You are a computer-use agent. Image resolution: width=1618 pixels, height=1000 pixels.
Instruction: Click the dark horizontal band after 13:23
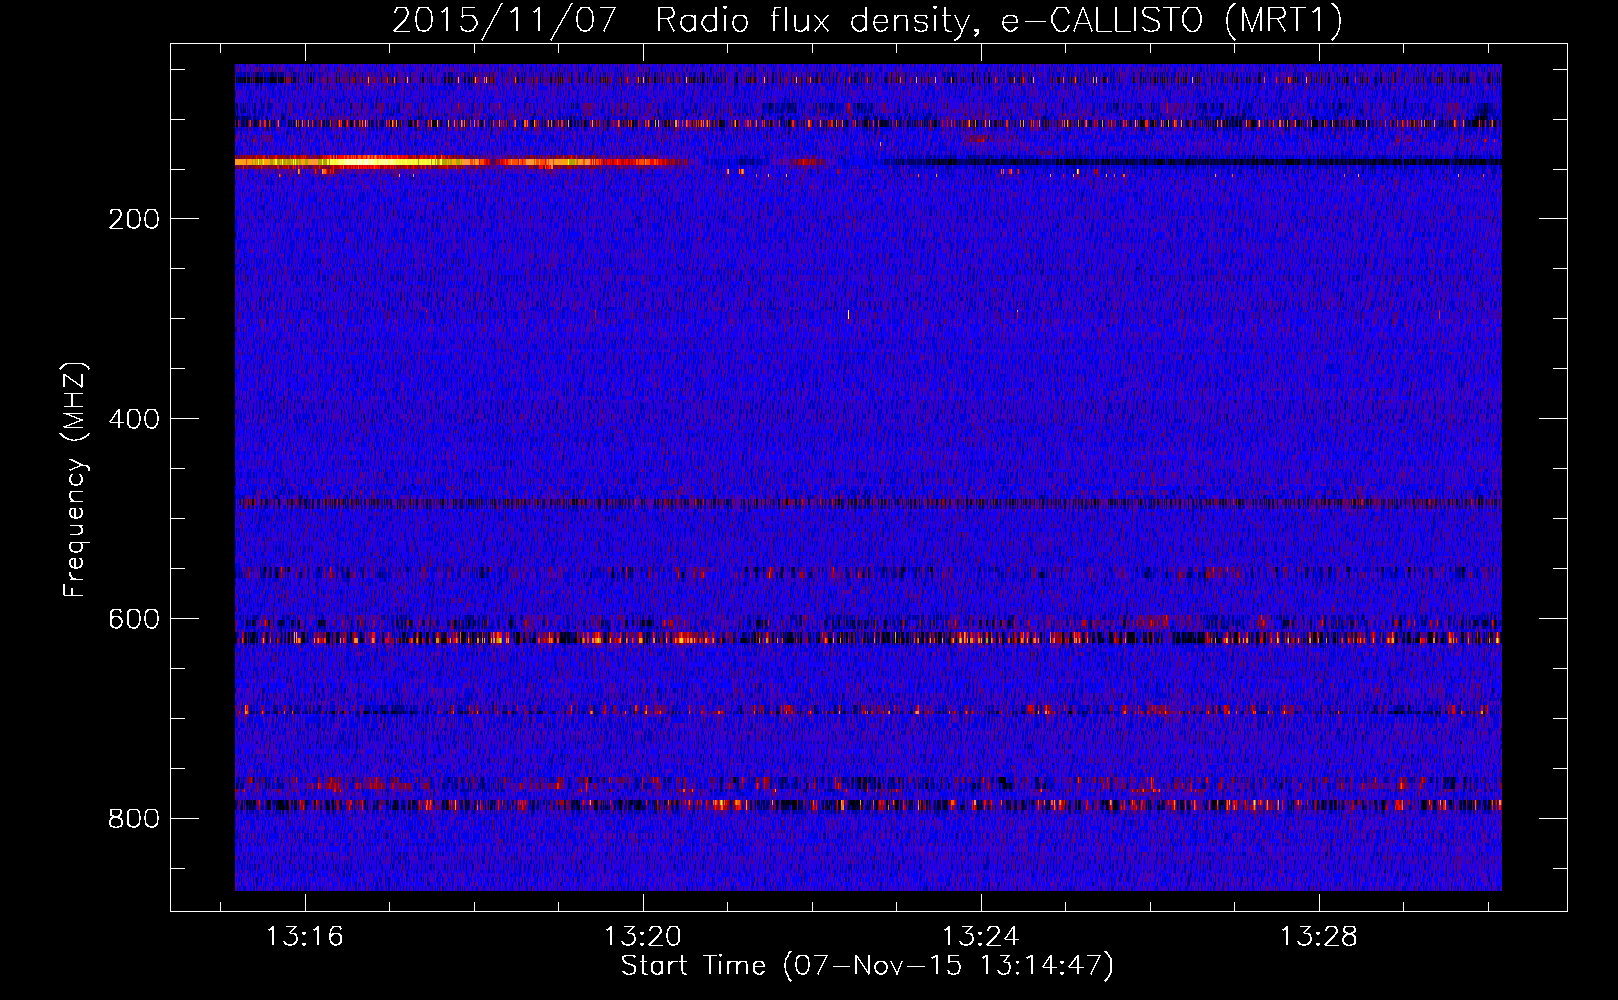(1195, 162)
